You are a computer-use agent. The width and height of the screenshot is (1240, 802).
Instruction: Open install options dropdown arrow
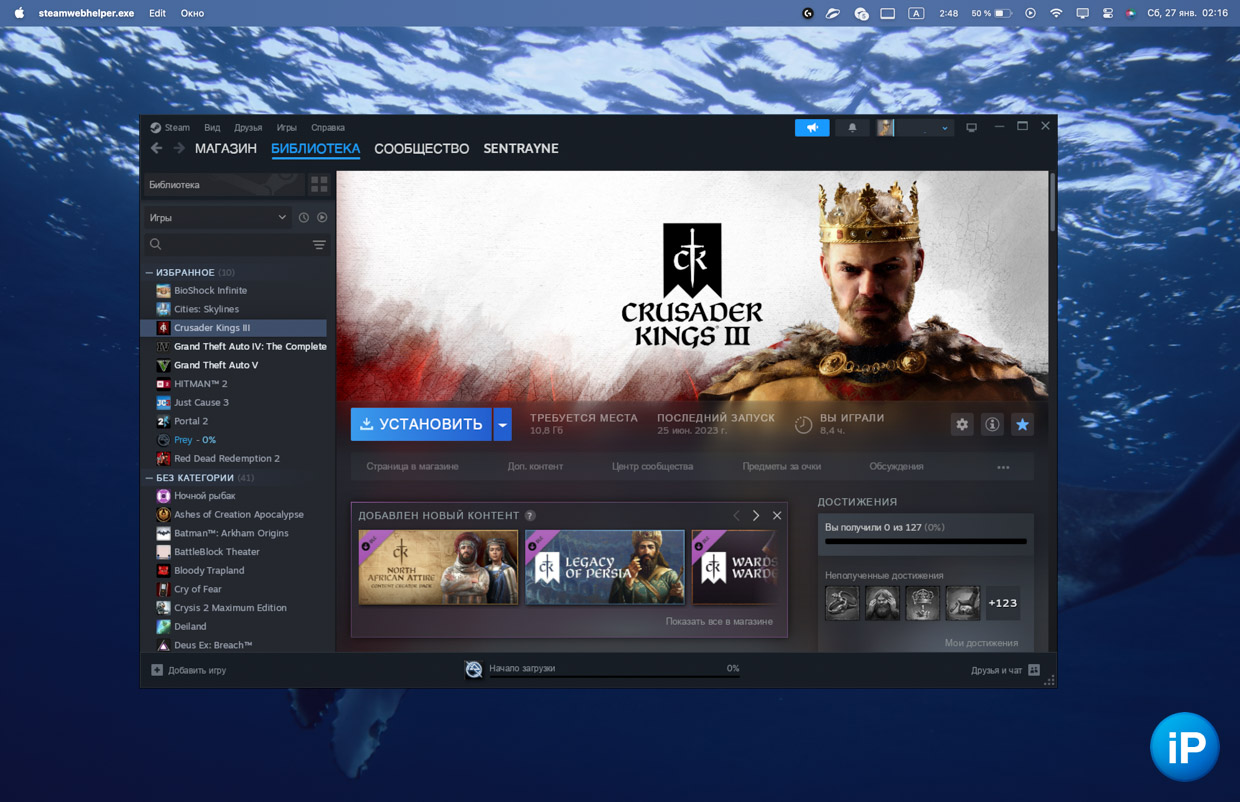point(503,424)
